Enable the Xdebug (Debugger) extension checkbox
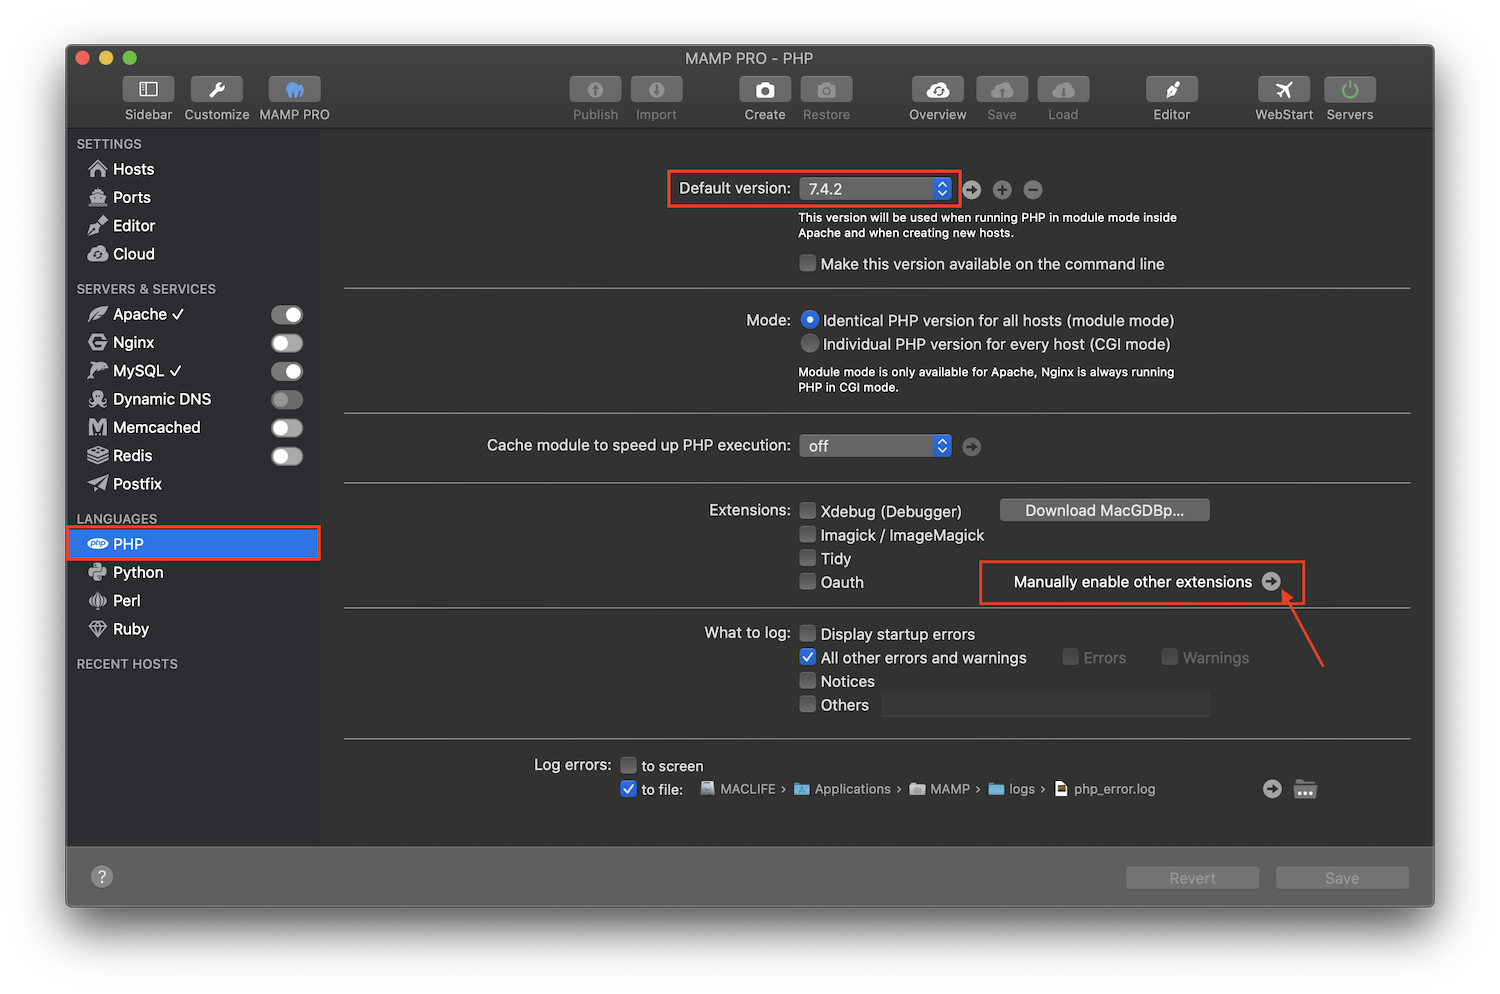 pos(807,510)
